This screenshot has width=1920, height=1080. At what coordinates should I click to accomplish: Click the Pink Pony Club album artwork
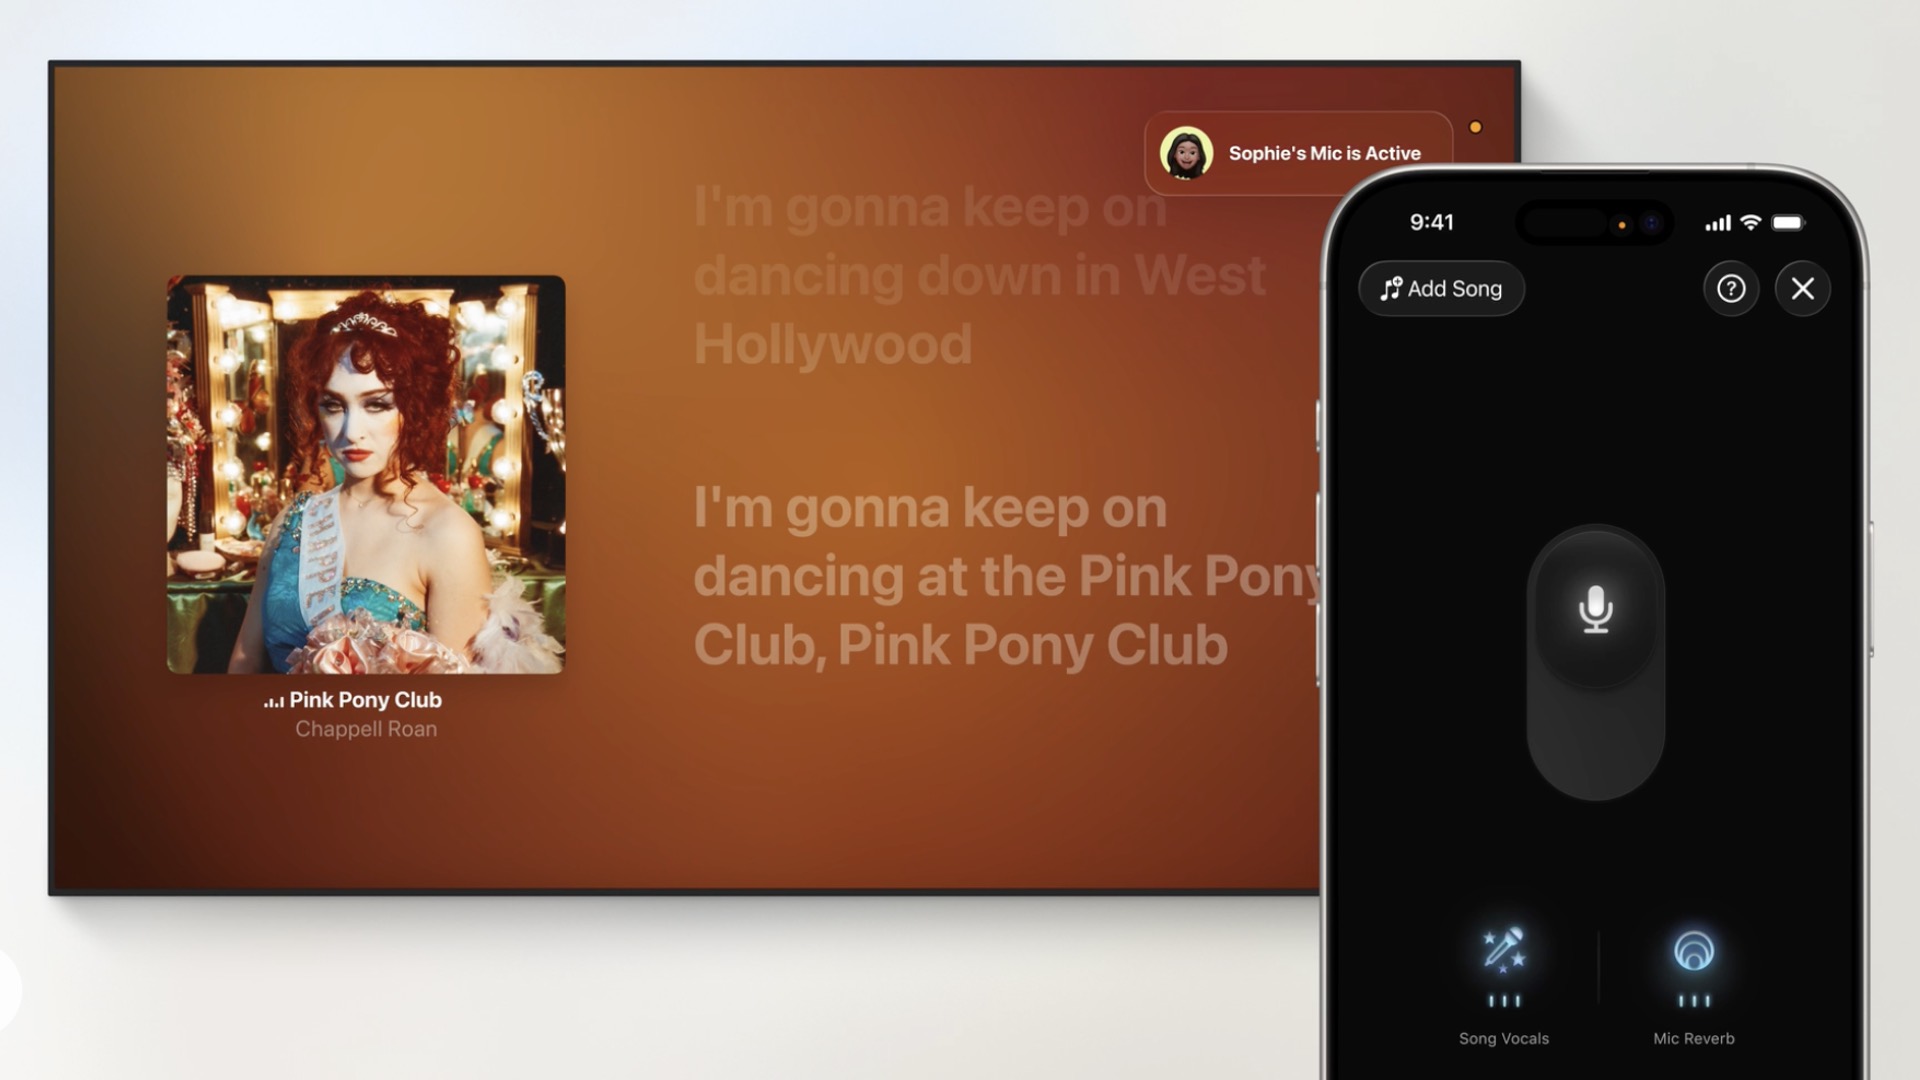(366, 474)
